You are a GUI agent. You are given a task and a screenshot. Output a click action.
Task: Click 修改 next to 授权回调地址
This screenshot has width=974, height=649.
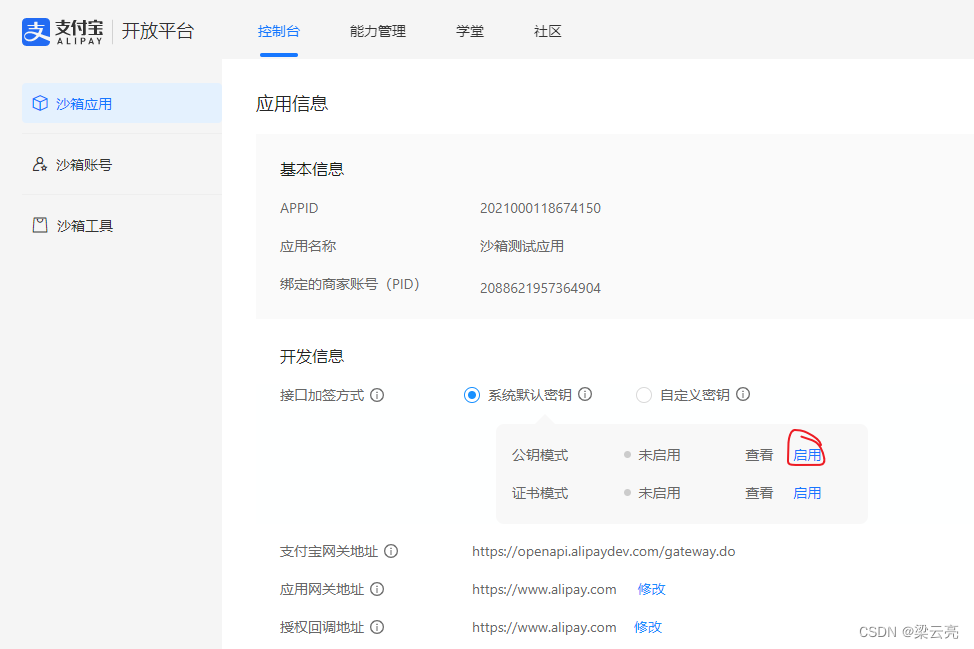(x=648, y=627)
